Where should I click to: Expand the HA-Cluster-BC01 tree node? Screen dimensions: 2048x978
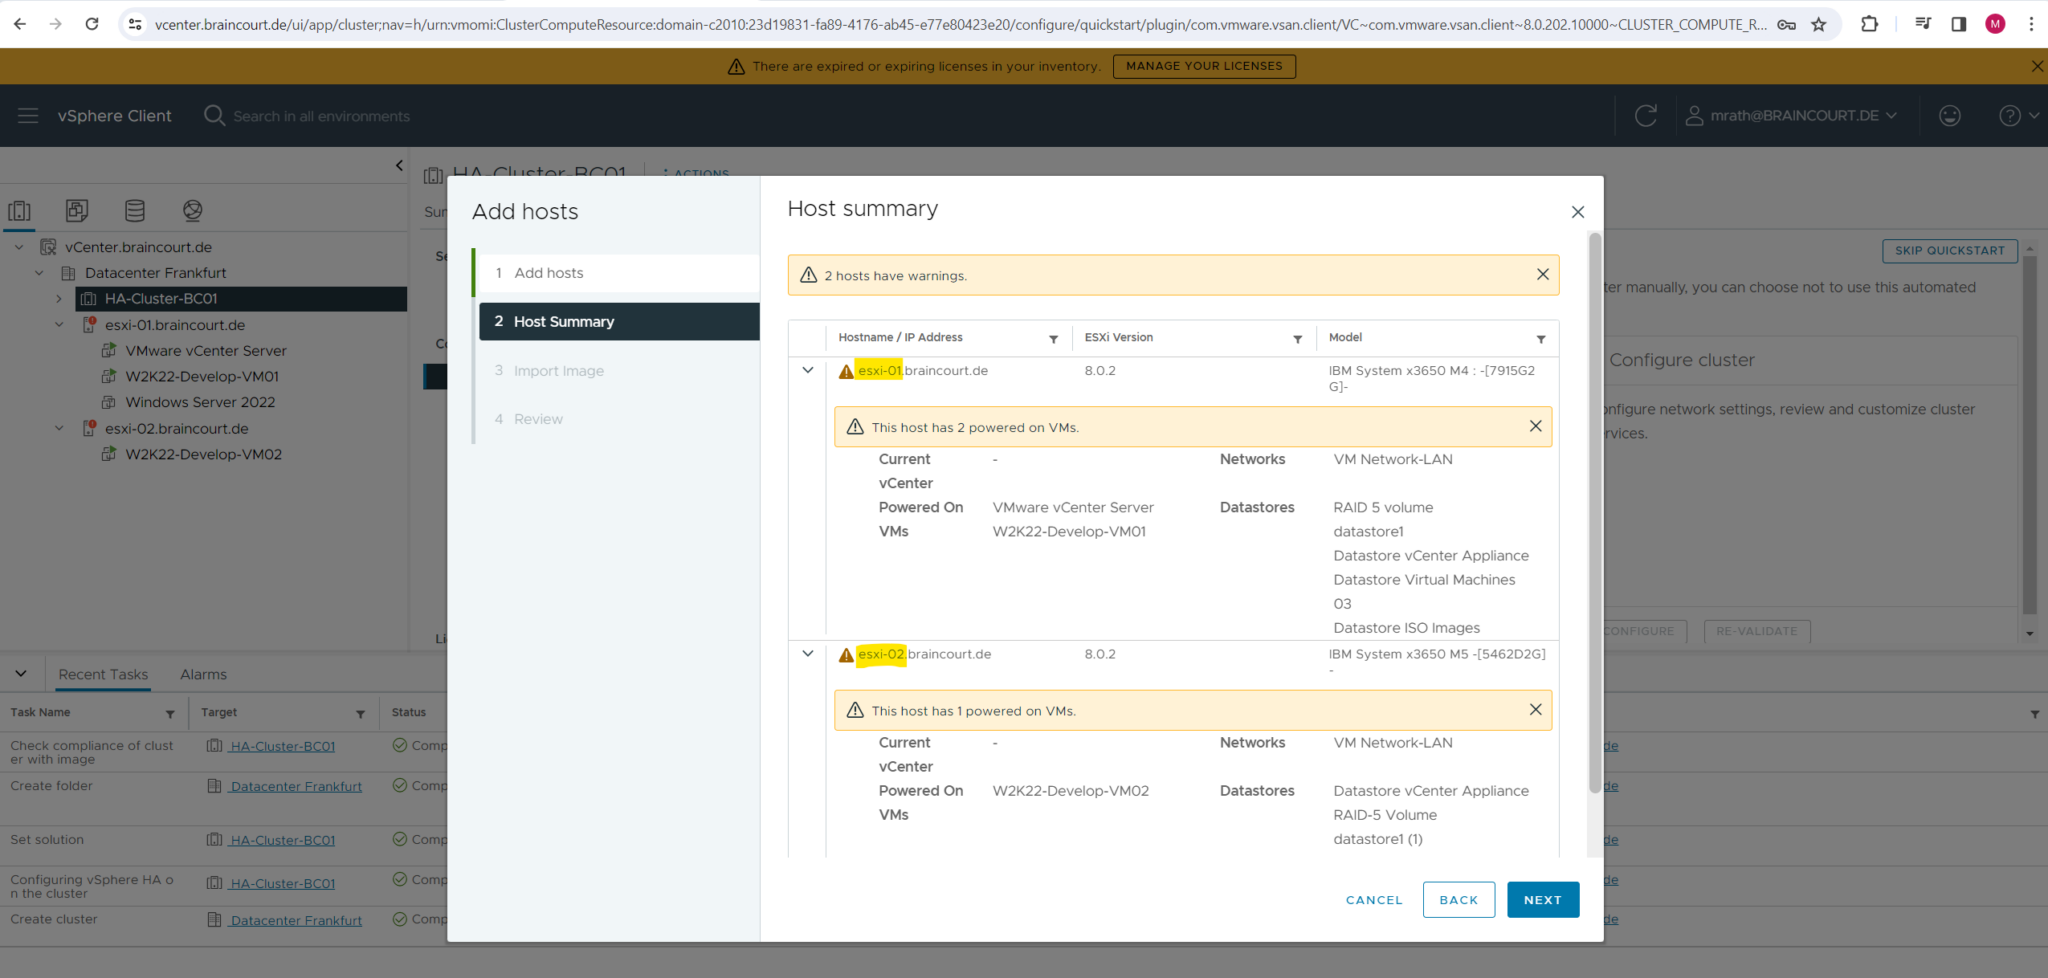pos(59,298)
